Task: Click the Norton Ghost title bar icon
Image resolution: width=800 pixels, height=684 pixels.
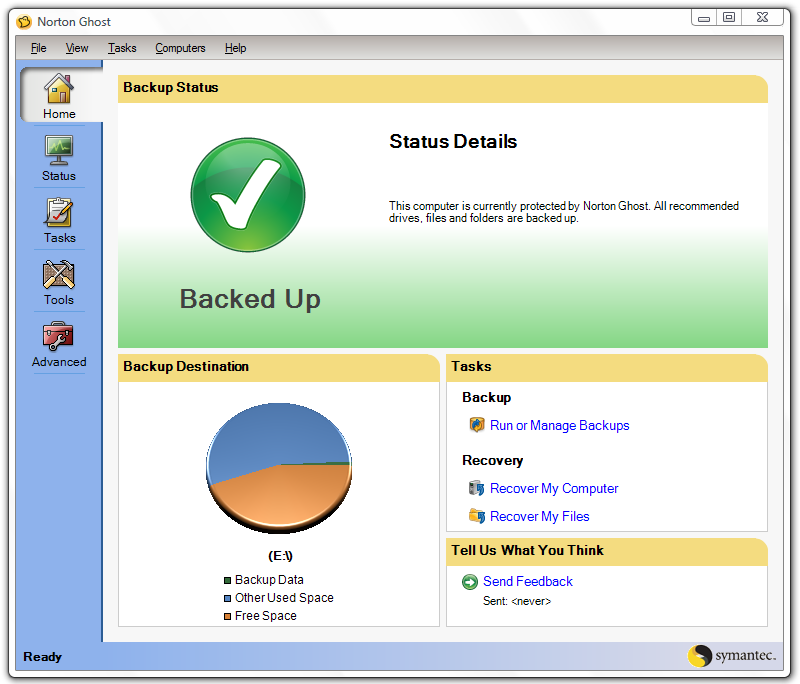Action: tap(24, 22)
